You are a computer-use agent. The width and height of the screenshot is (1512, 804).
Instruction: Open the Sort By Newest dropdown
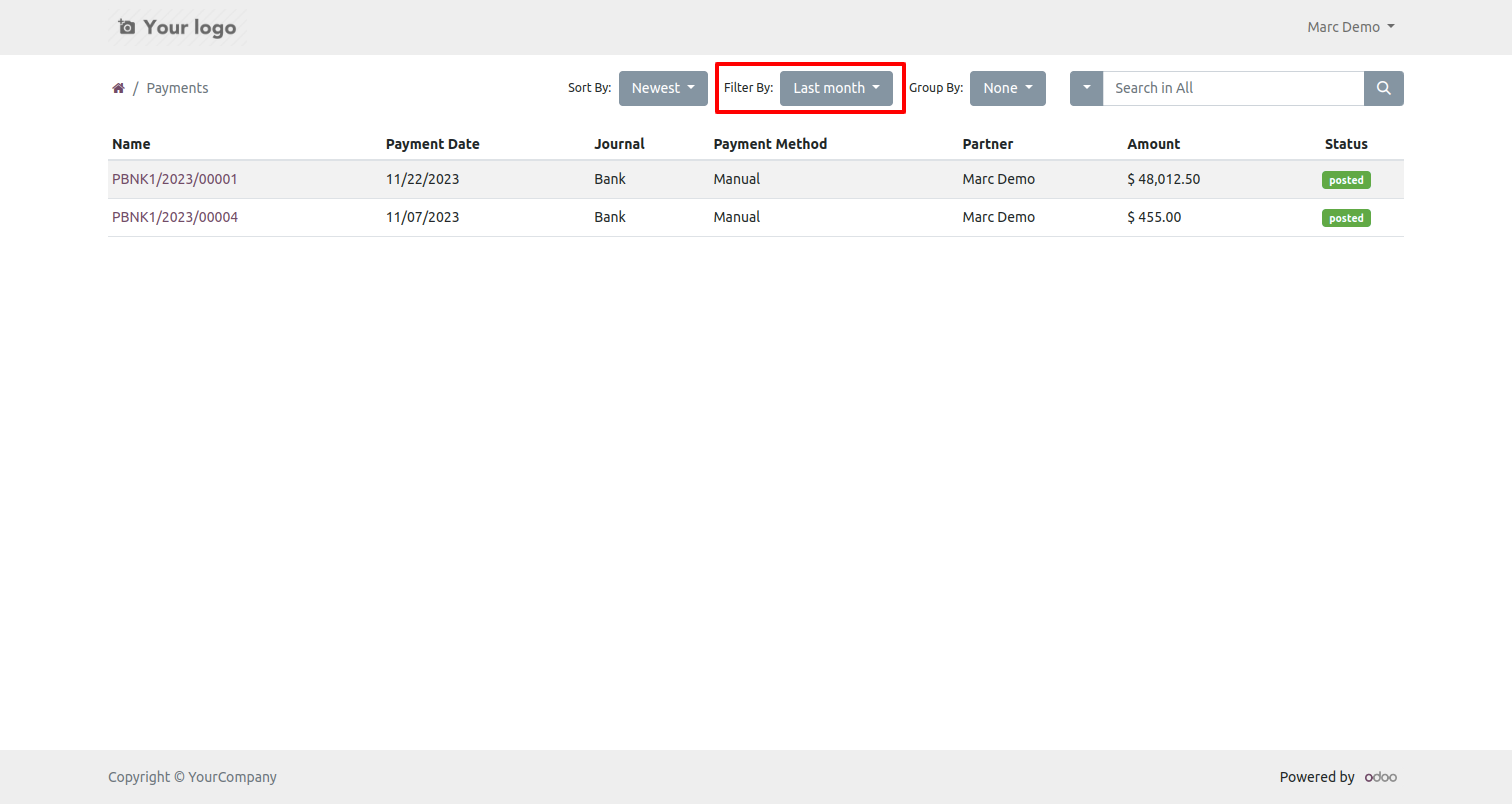pos(663,88)
